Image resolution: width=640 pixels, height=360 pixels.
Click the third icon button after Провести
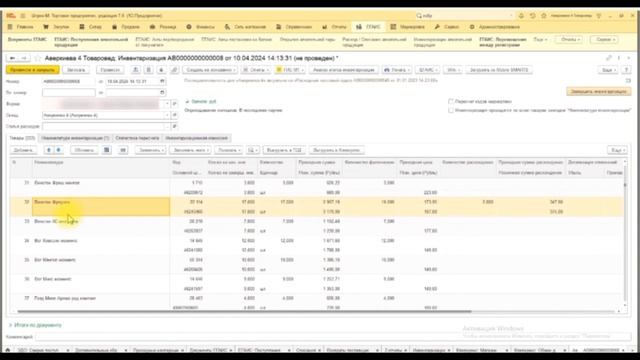(161, 70)
